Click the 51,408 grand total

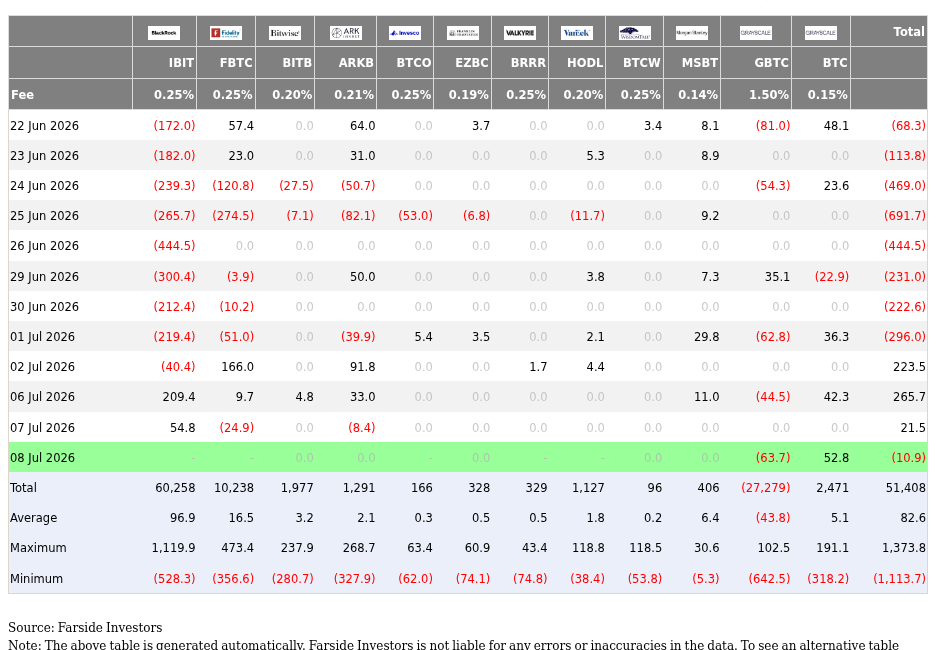[x=905, y=488]
